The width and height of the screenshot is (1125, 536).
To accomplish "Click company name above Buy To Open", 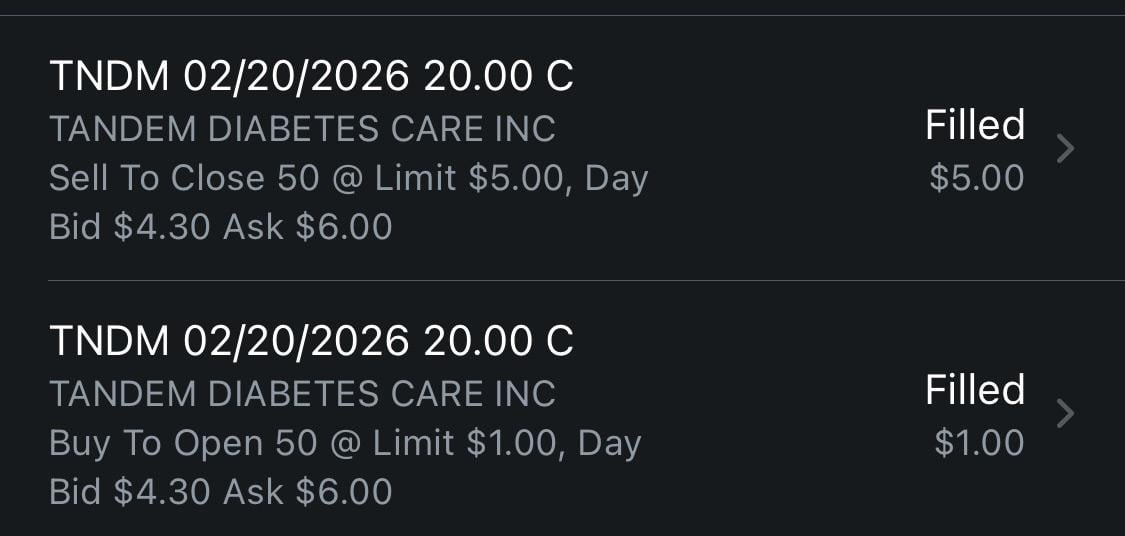I will [x=302, y=393].
